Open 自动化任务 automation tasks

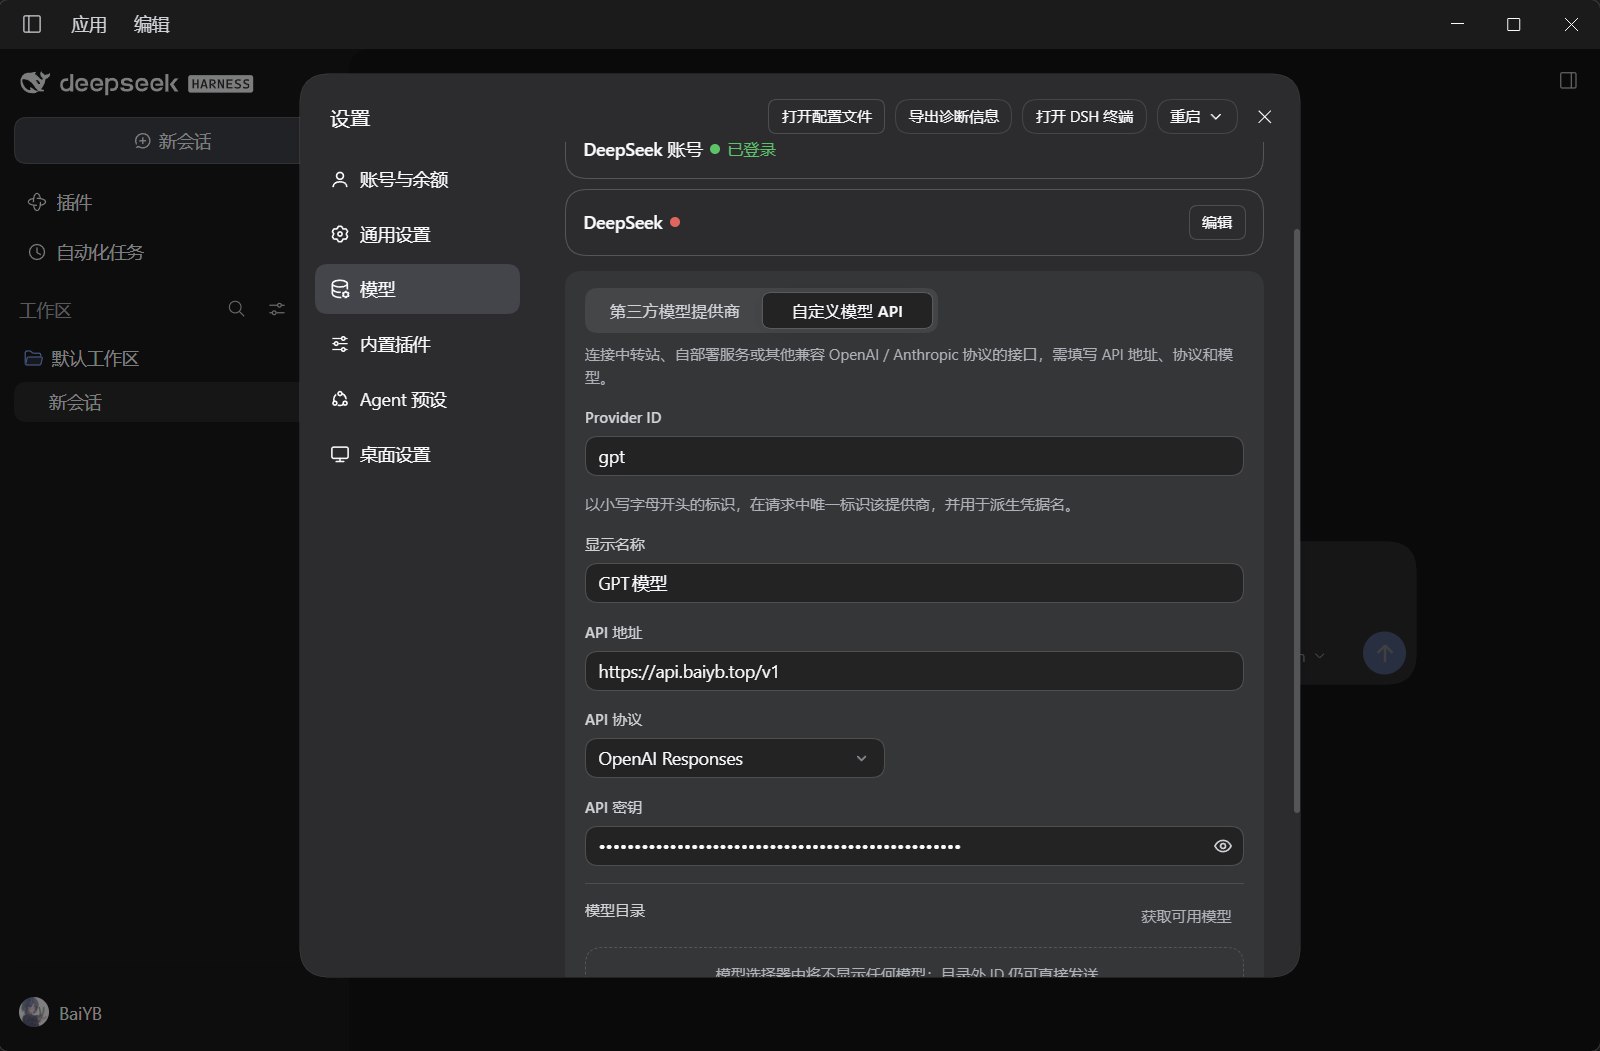click(86, 252)
